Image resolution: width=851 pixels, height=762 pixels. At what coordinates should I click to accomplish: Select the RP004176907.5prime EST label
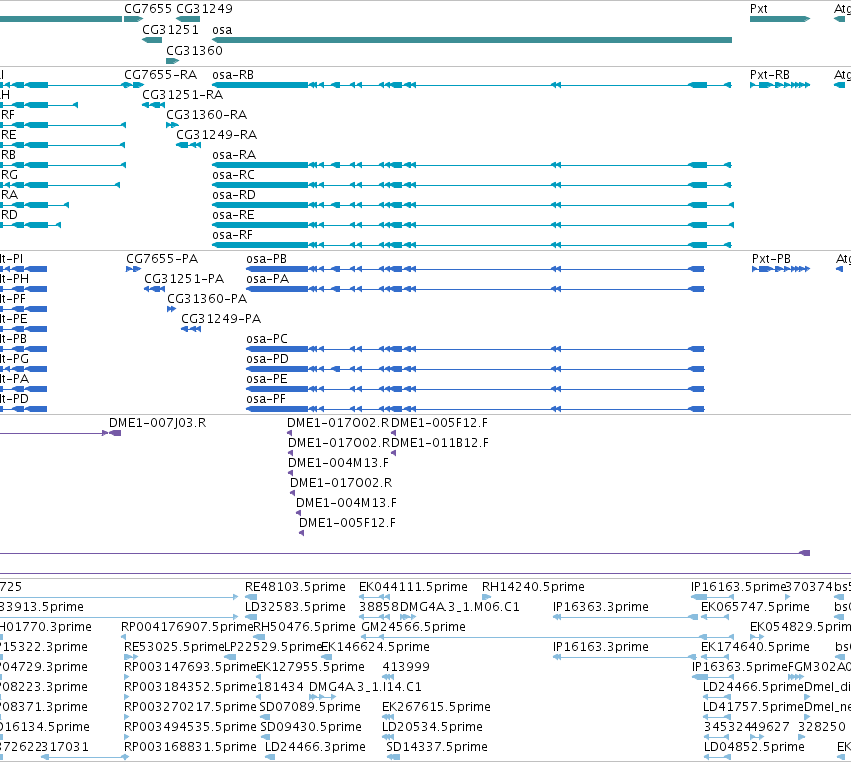pos(187,627)
